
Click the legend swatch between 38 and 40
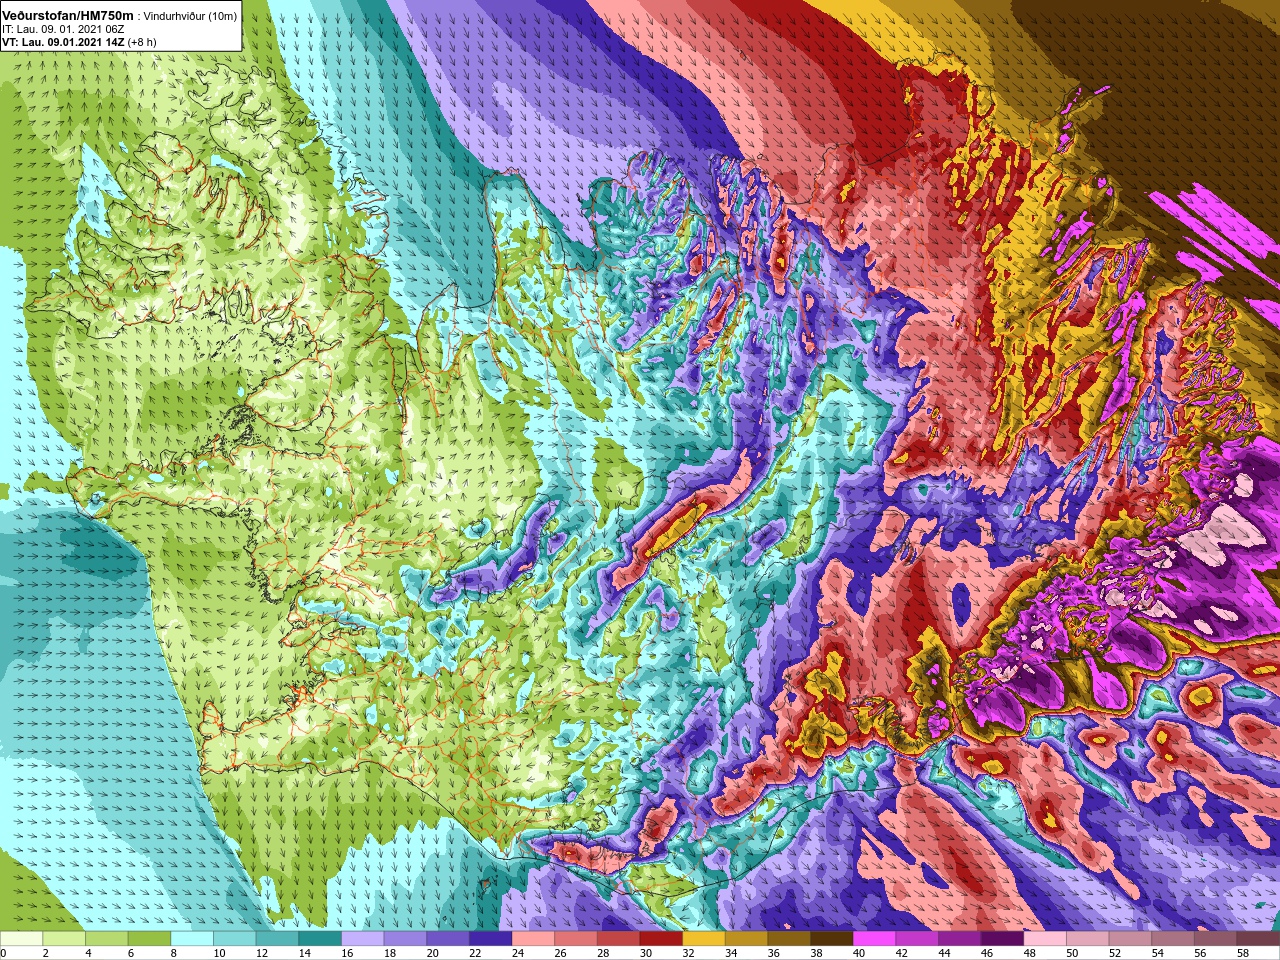832,940
